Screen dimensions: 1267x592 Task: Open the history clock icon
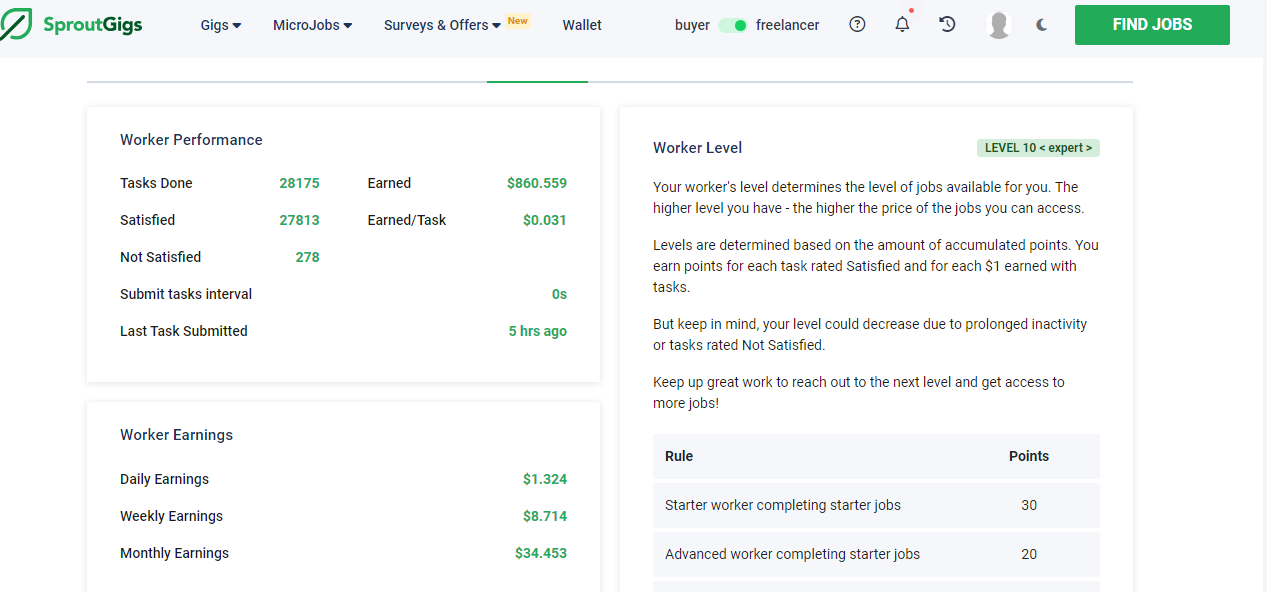pyautogui.click(x=948, y=25)
